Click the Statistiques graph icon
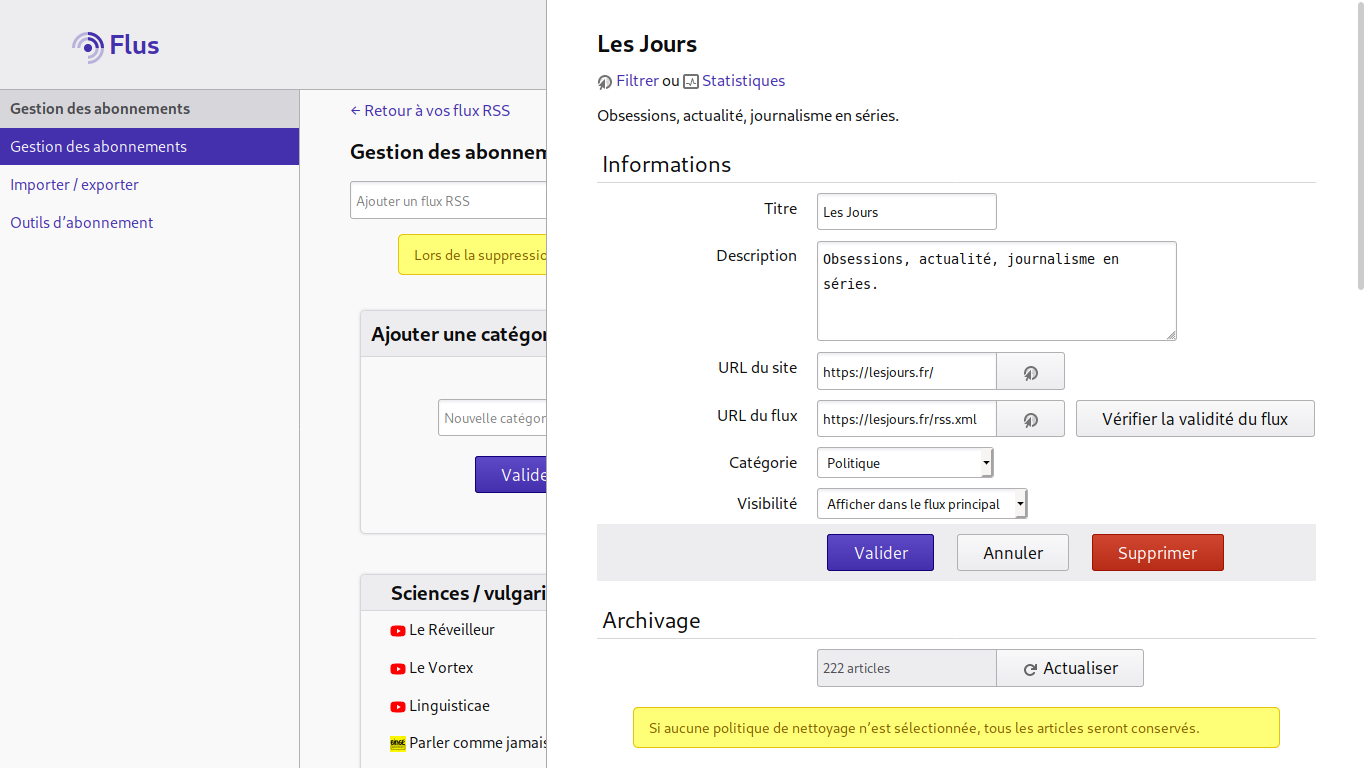Screen dimensions: 1366x768 (x=690, y=81)
